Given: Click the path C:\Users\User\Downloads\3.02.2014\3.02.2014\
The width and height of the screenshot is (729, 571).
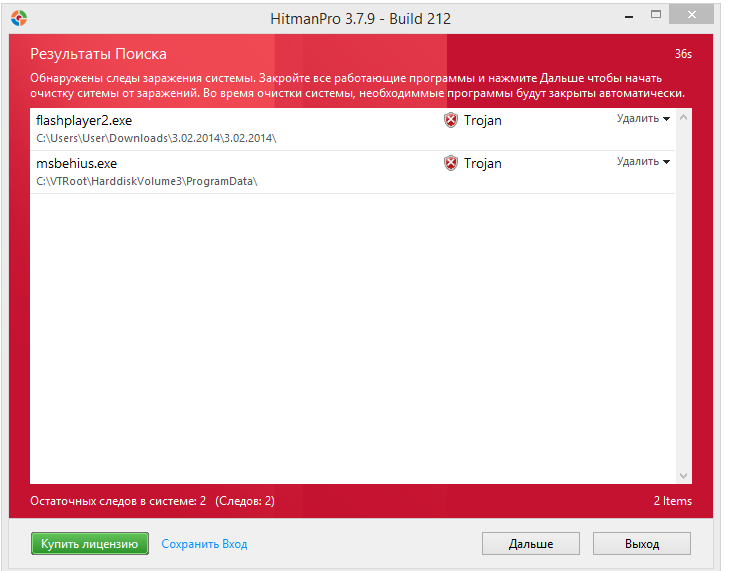Looking at the screenshot, I should pyautogui.click(x=156, y=138).
